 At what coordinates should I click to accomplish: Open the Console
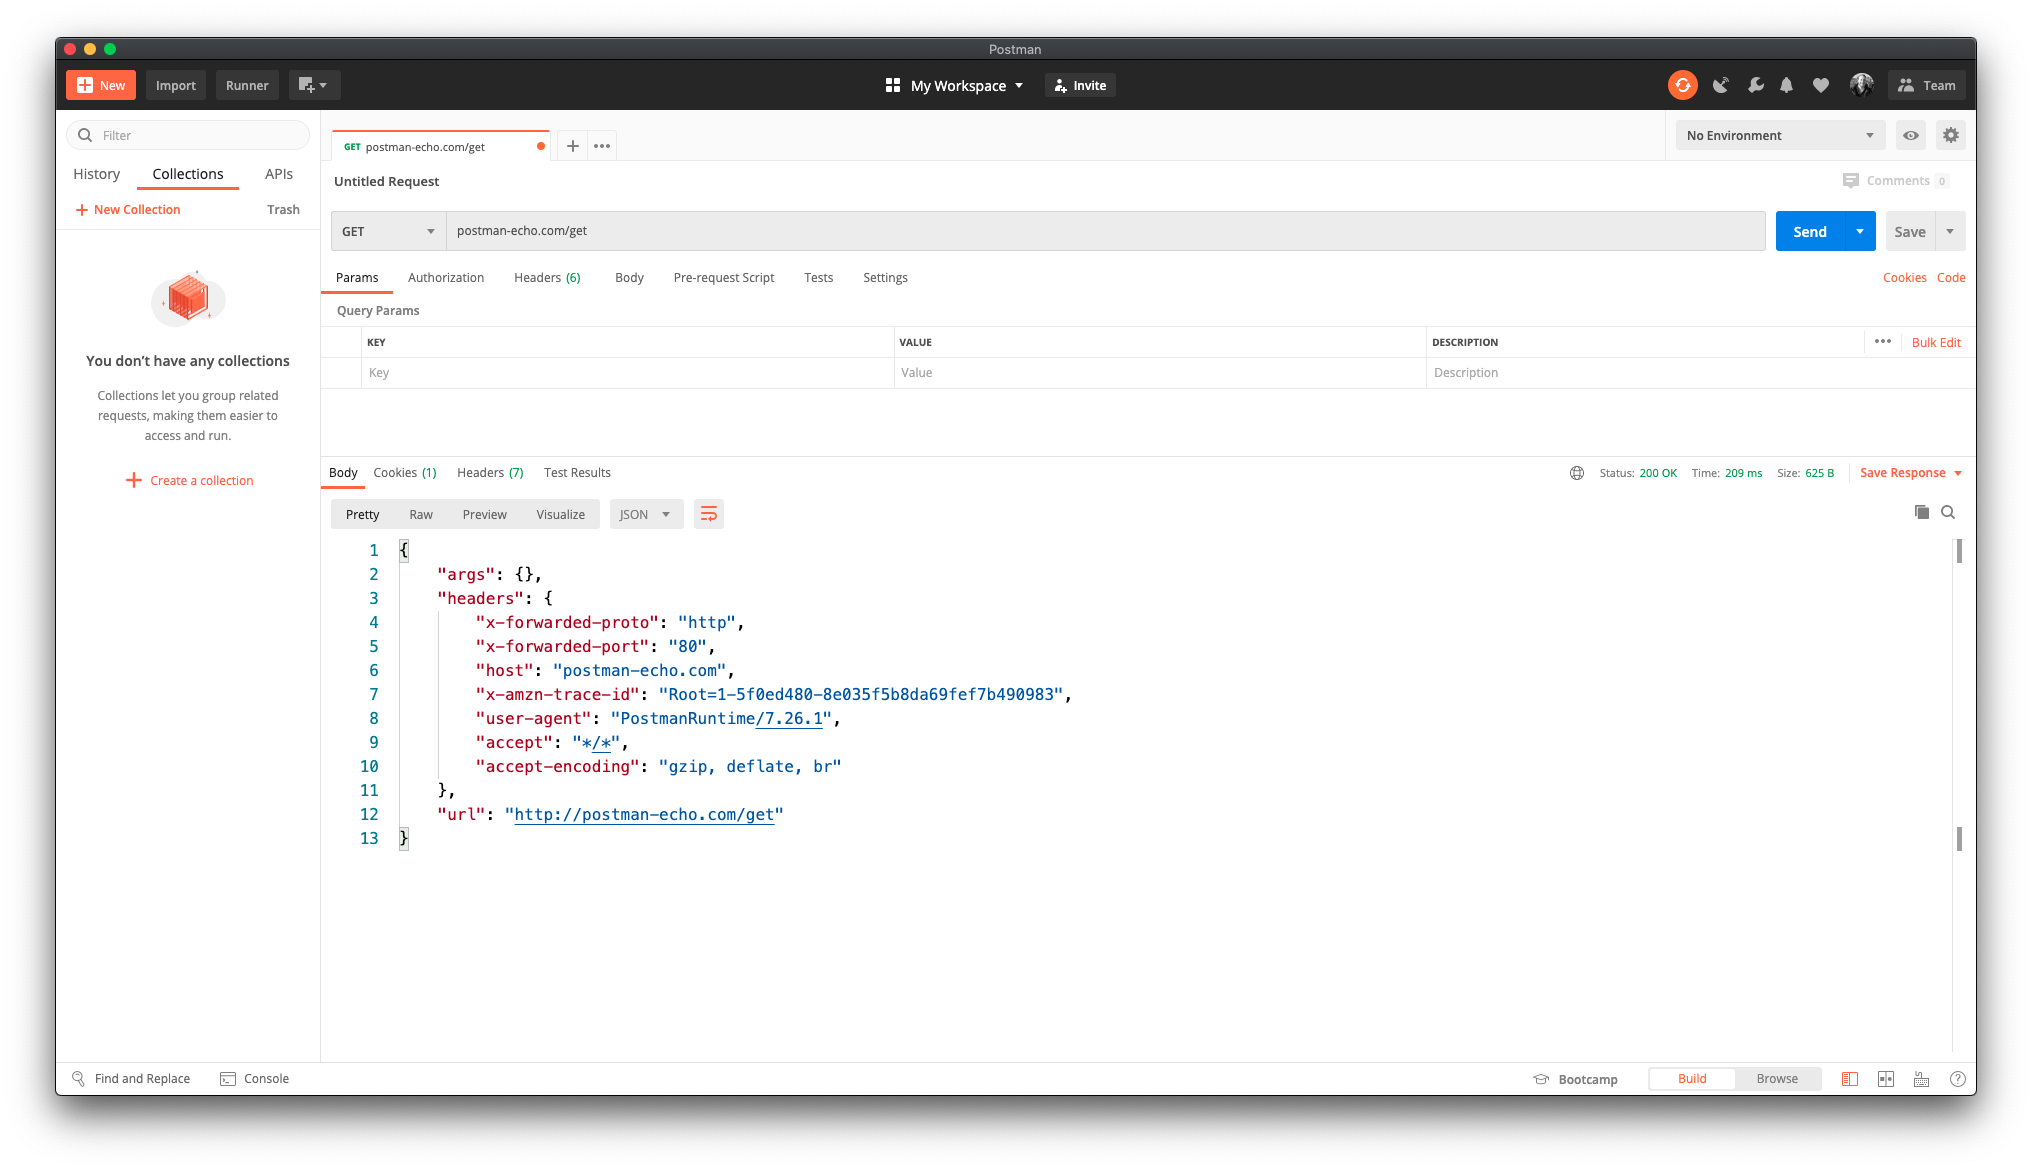click(255, 1078)
